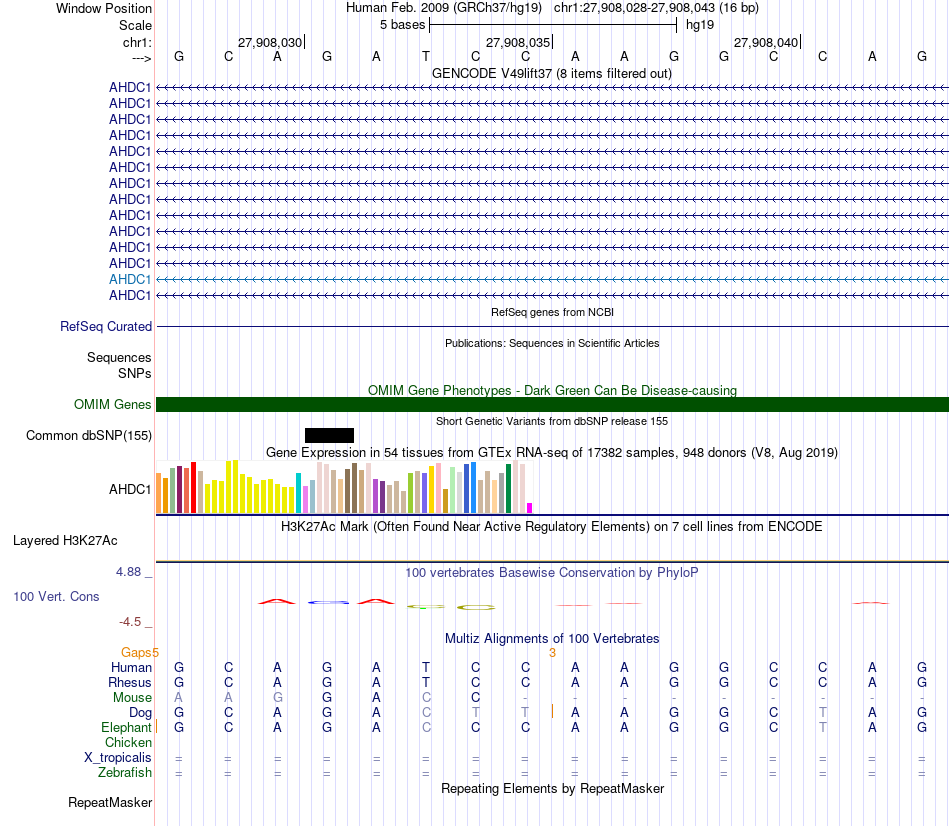Click the 27,908,040 ruler position

pyautogui.click(x=766, y=42)
